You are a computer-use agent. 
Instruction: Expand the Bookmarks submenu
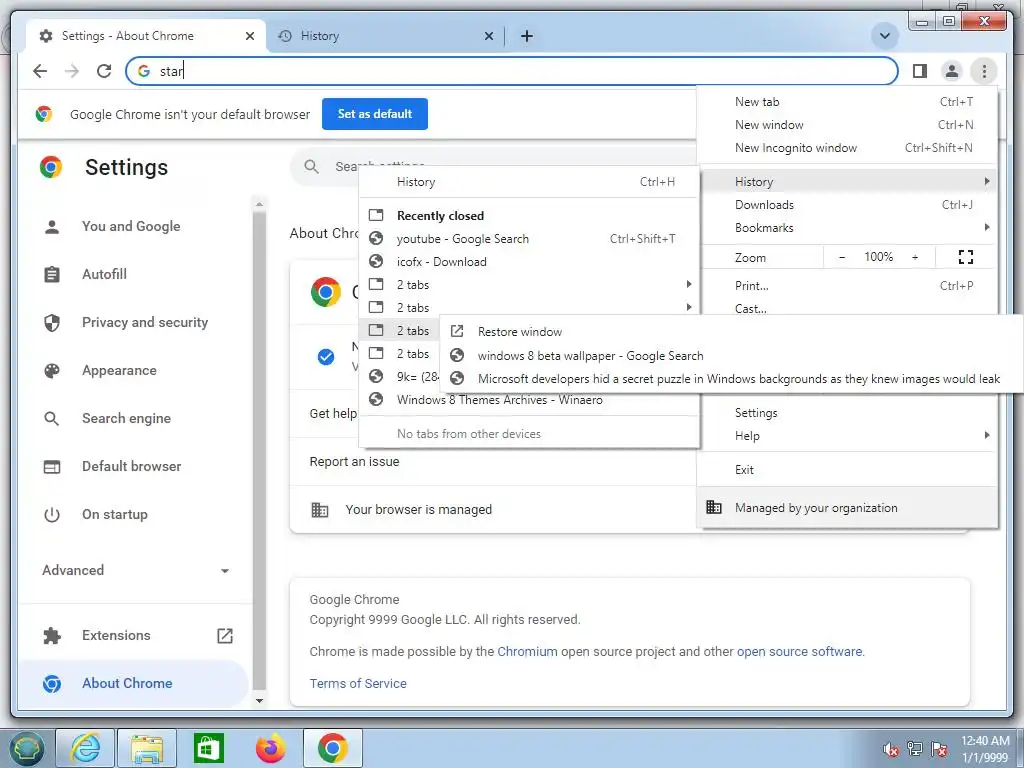[x=847, y=227]
